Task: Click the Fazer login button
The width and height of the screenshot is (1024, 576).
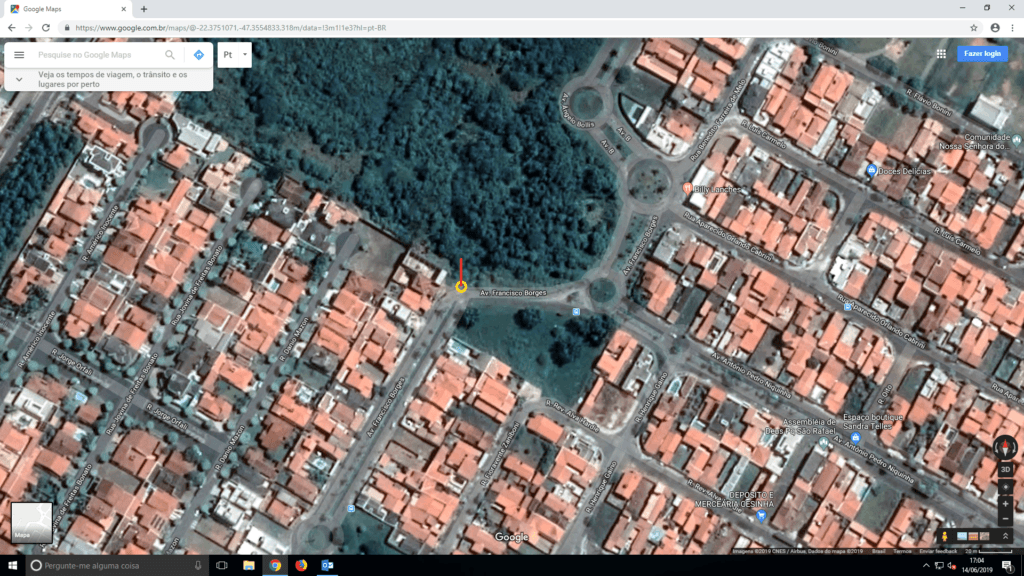Action: pos(982,54)
